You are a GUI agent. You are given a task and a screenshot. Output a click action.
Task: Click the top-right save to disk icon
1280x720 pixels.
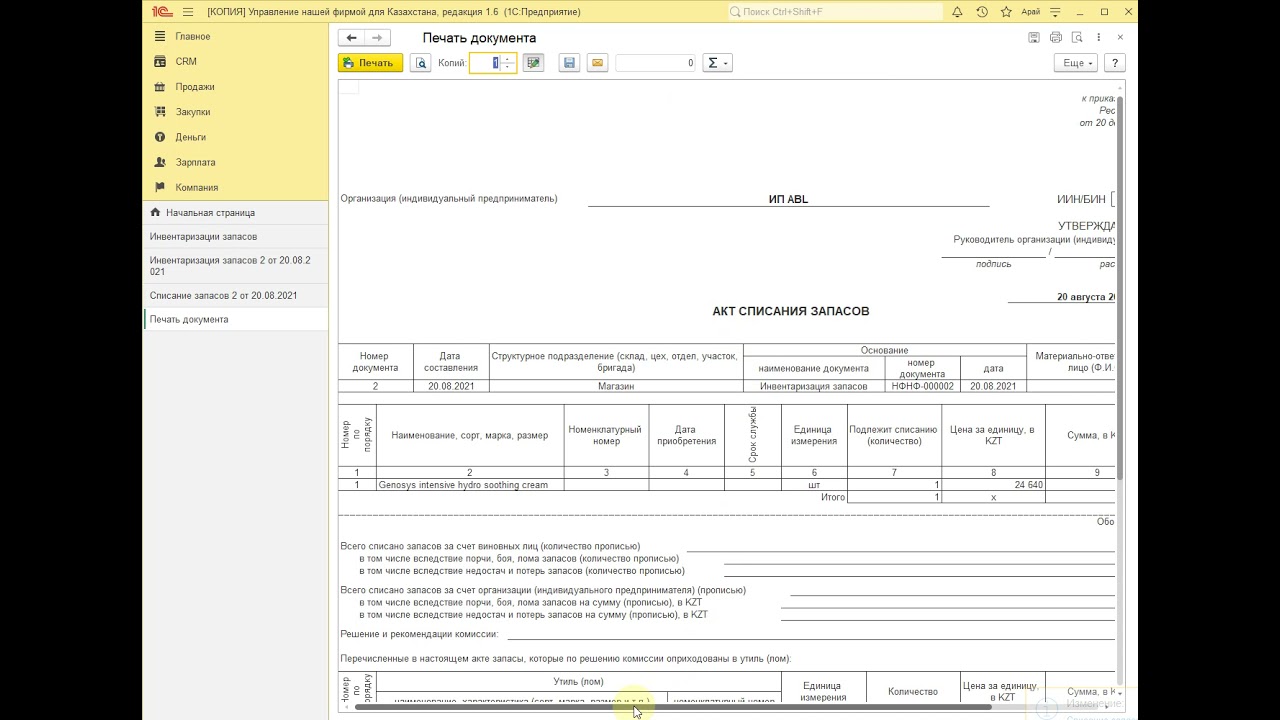tap(1034, 37)
